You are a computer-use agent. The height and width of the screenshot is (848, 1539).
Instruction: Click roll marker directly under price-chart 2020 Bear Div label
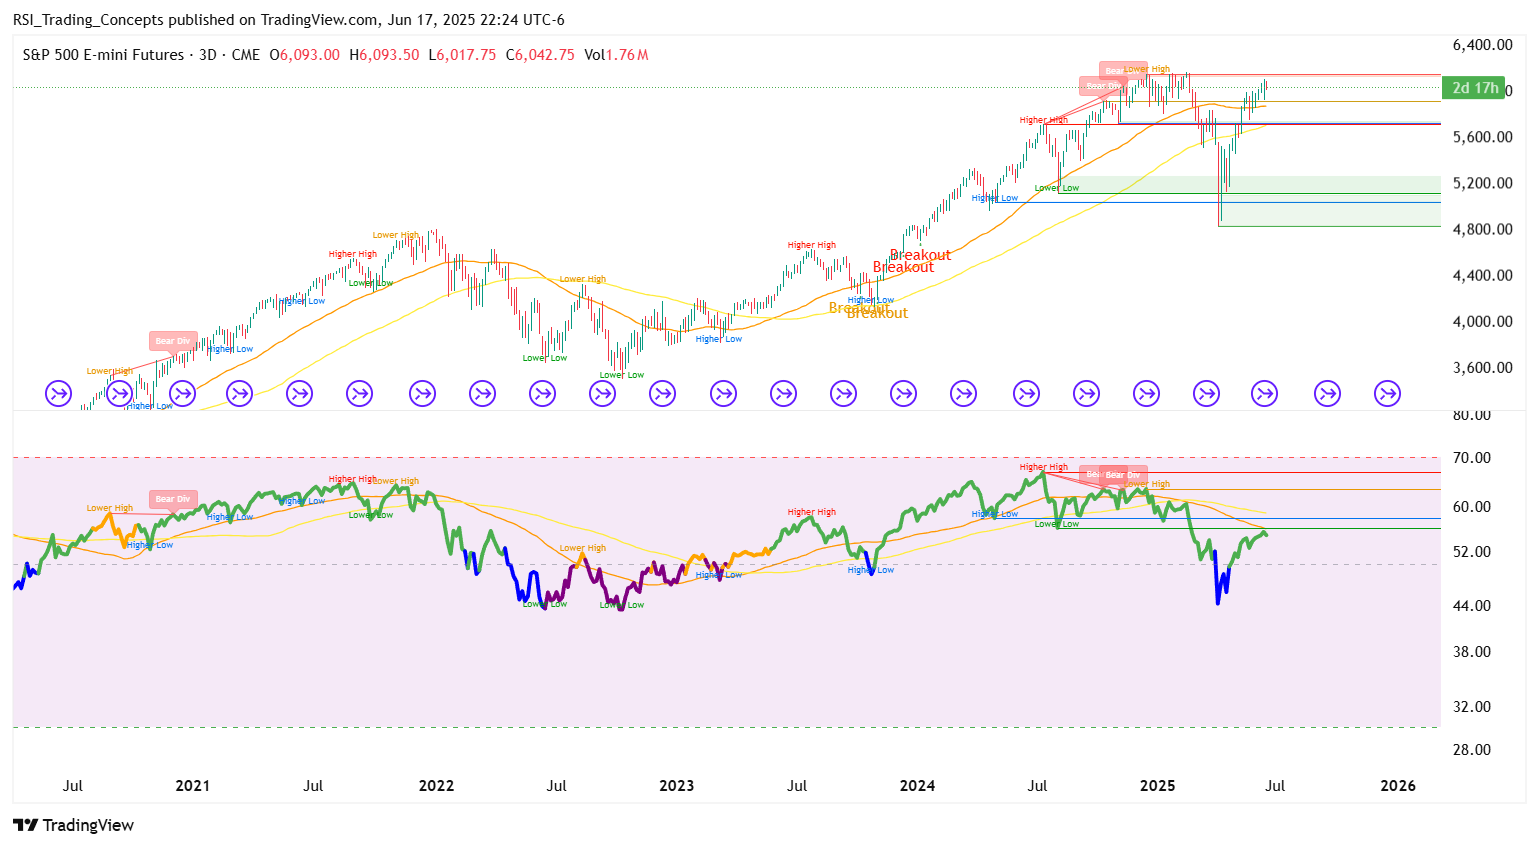point(180,394)
